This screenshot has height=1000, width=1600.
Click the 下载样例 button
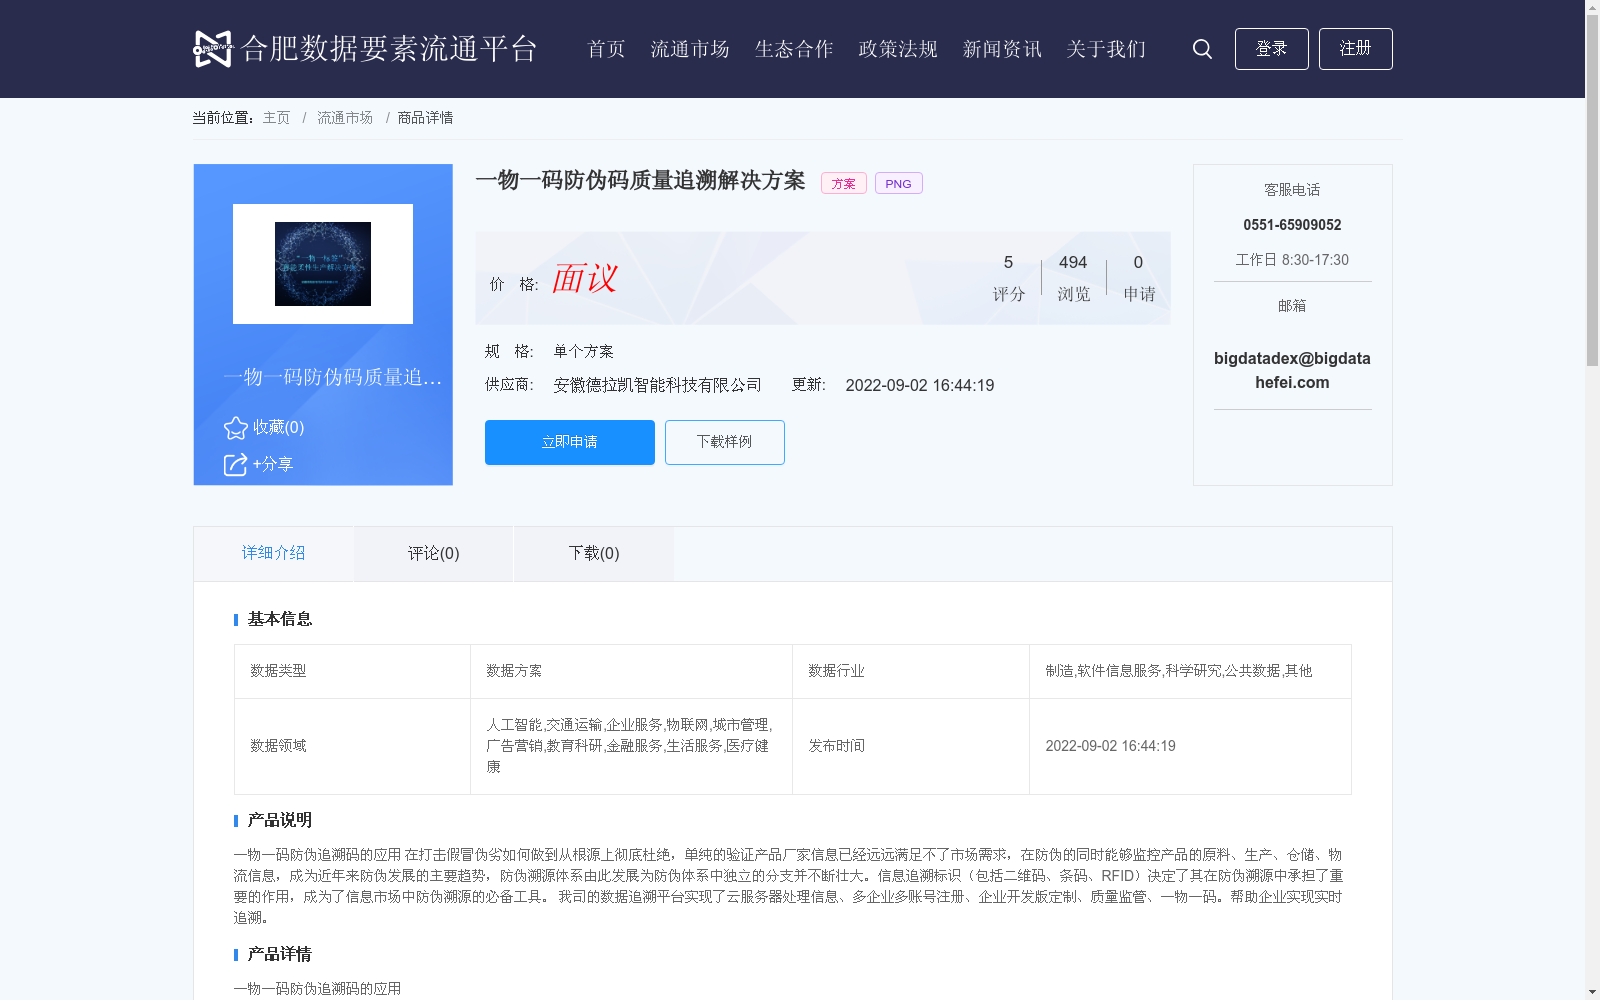[x=725, y=442]
